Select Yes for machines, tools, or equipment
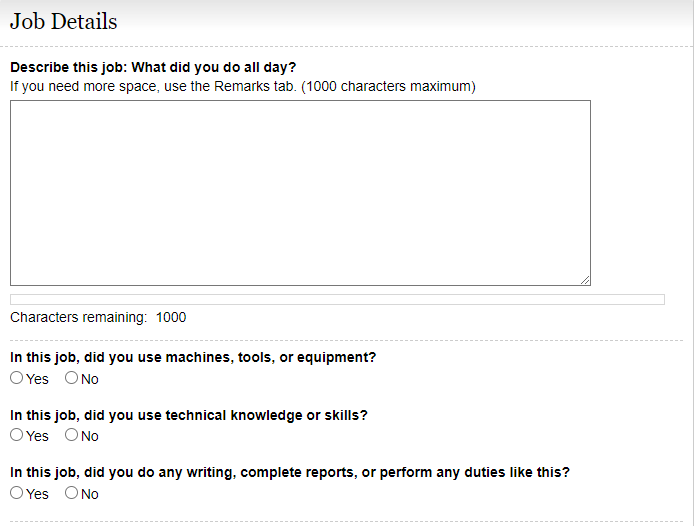The image size is (696, 526). click(x=16, y=378)
